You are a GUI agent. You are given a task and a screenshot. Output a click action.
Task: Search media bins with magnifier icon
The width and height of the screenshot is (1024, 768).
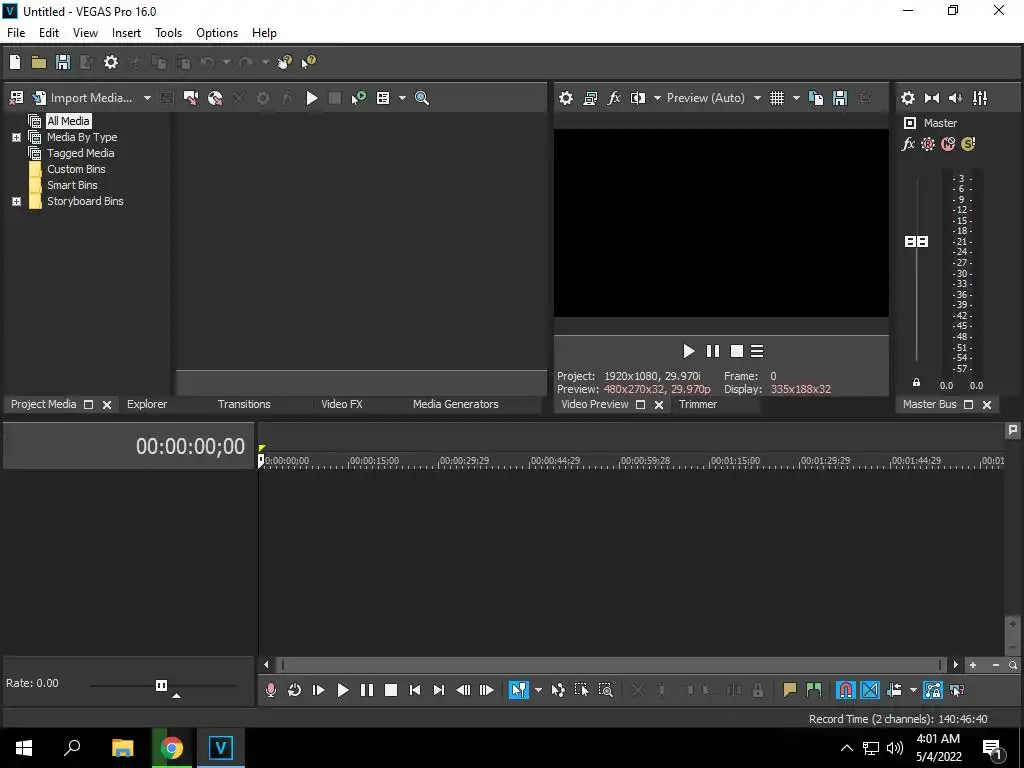tap(422, 98)
